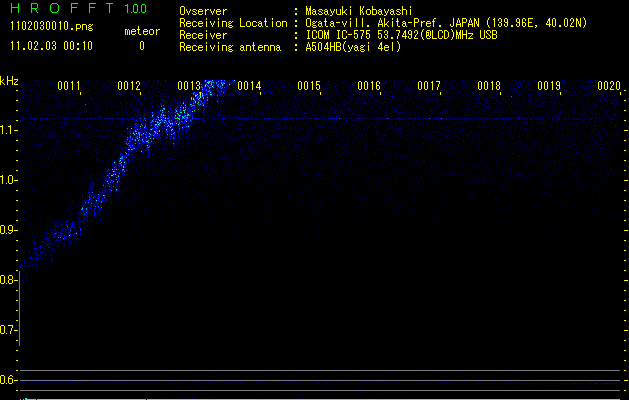Viewport: 629px width, 400px height.
Task: Click the HROFFT 1.0.0 title text
Action: click(78, 8)
